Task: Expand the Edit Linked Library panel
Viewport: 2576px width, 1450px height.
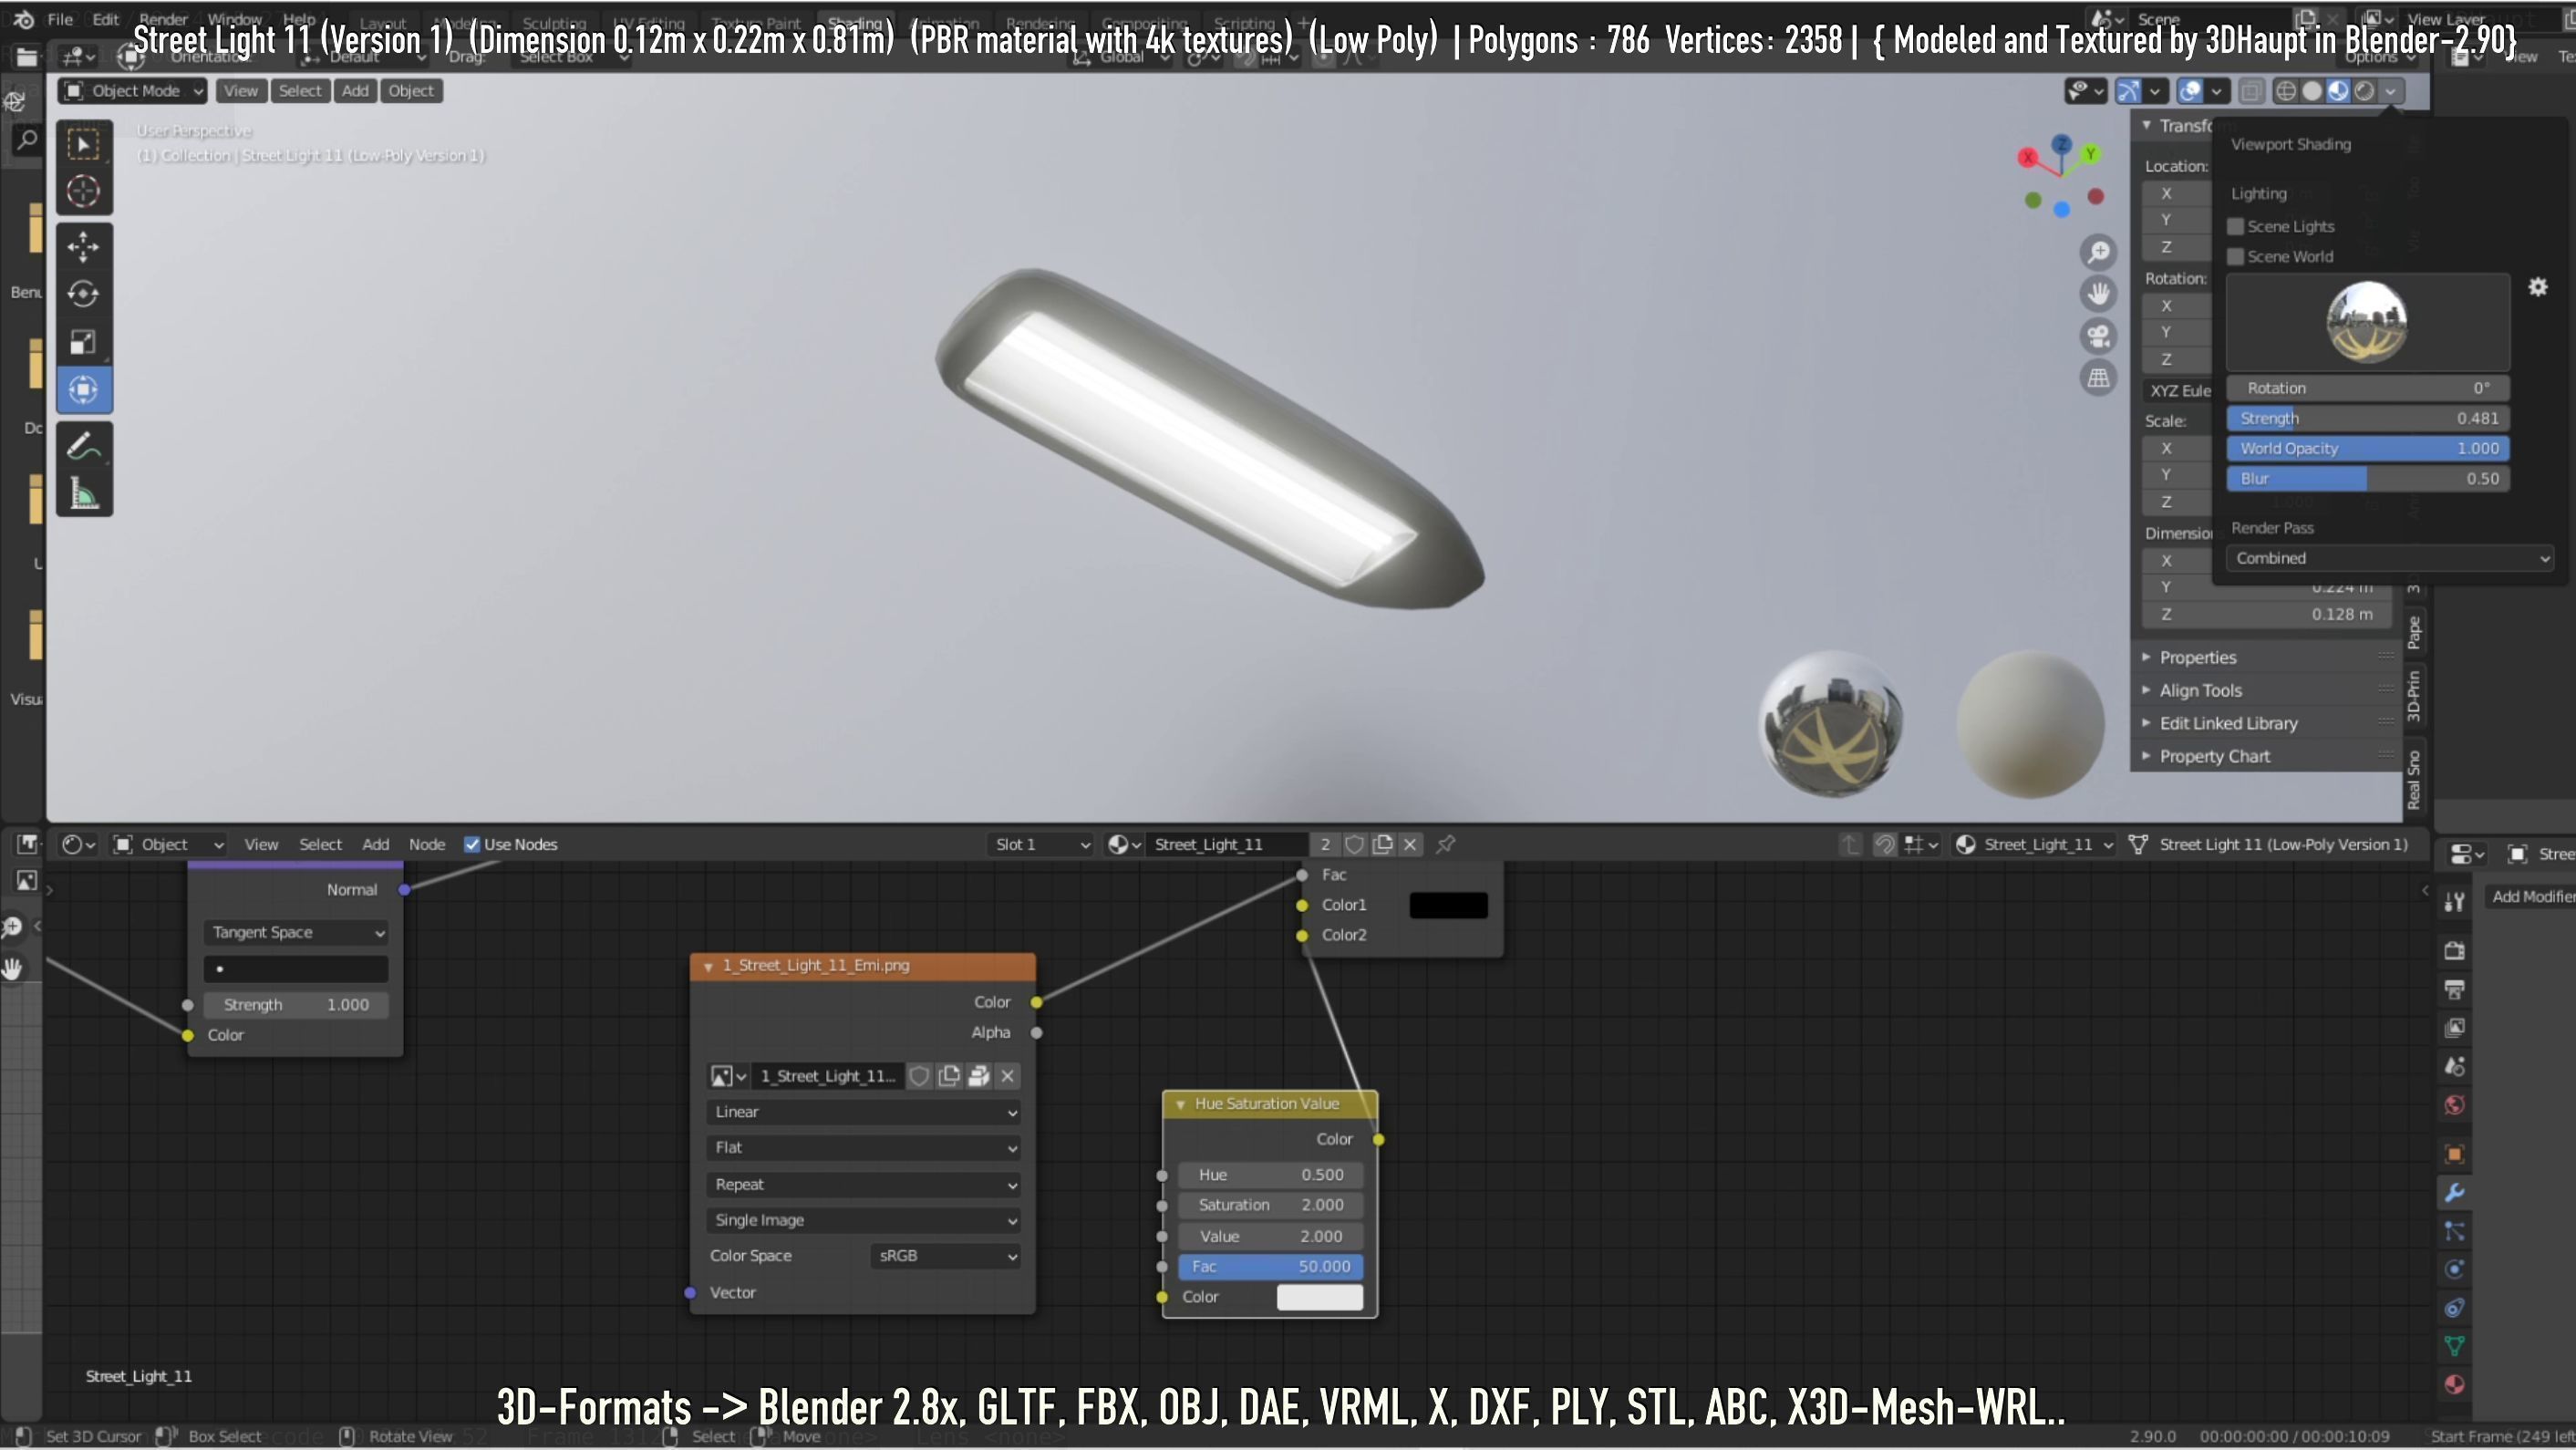Action: coord(2227,723)
